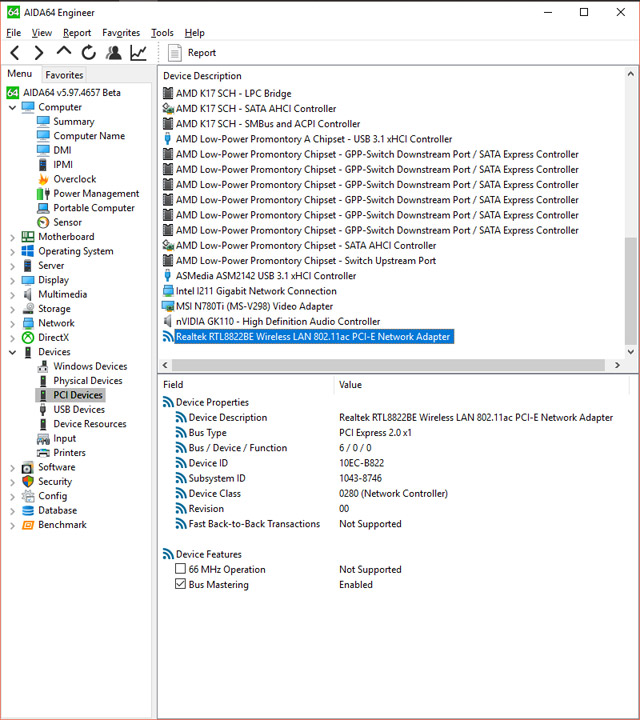Click the Report toolbar button label

pyautogui.click(x=202, y=53)
